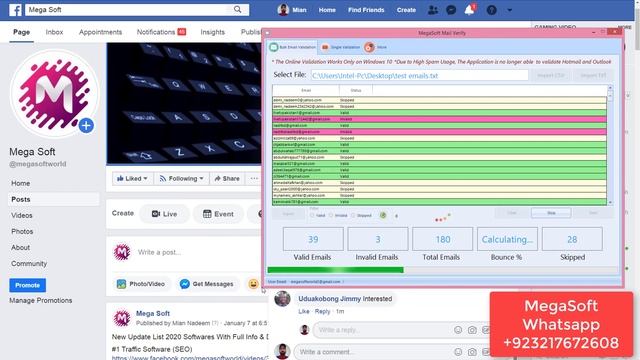Image resolution: width=640 pixels, height=360 pixels.
Task: Open friend requests icon in top bar
Action: (433, 10)
